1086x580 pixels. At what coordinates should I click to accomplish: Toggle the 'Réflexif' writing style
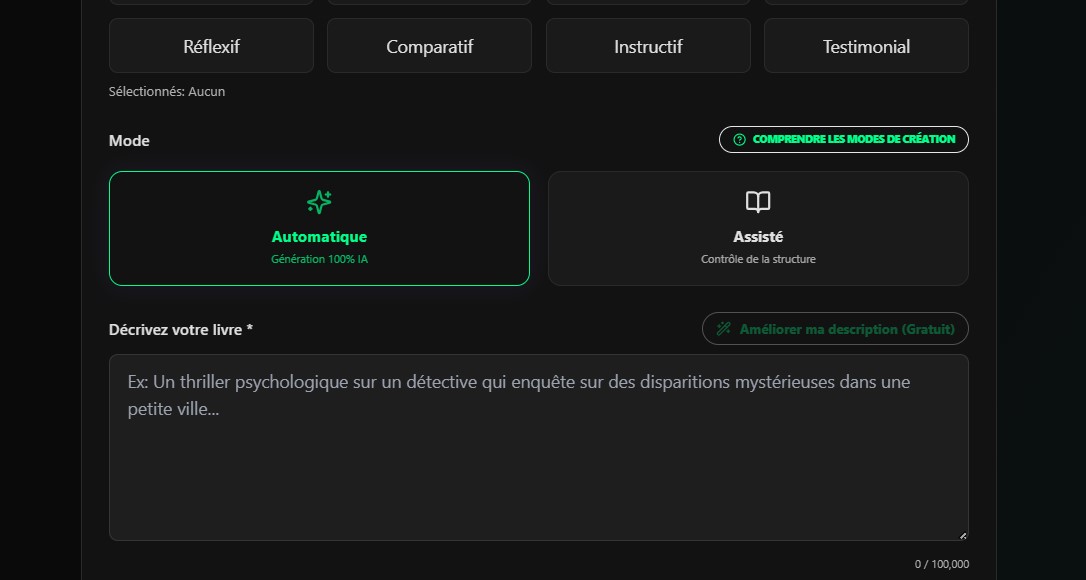[x=210, y=45]
